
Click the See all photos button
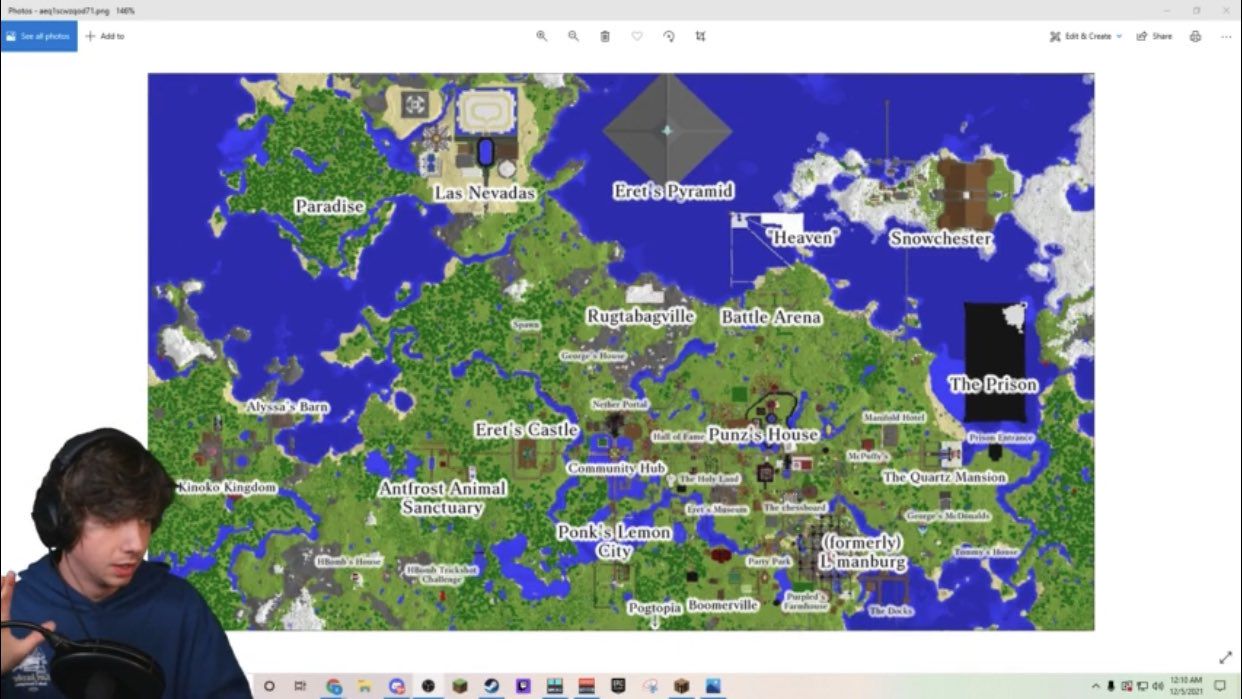click(38, 36)
